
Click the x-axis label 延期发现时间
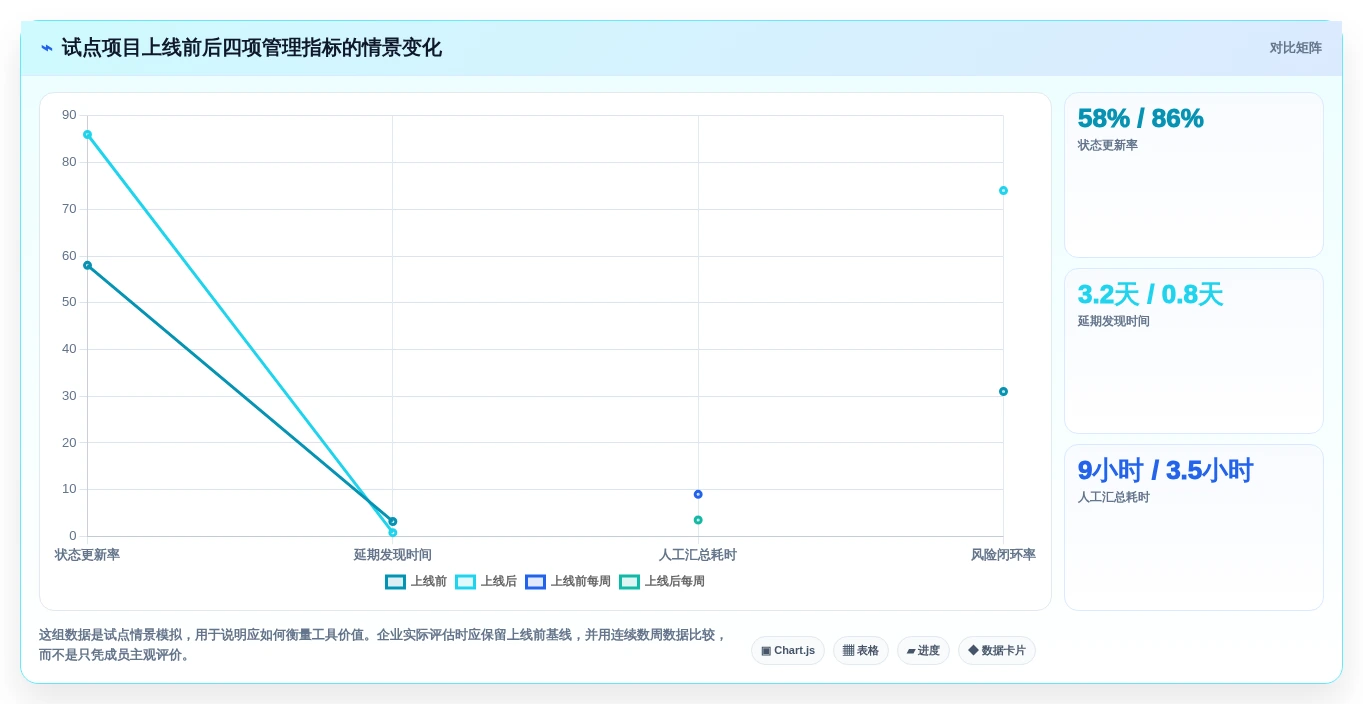393,555
